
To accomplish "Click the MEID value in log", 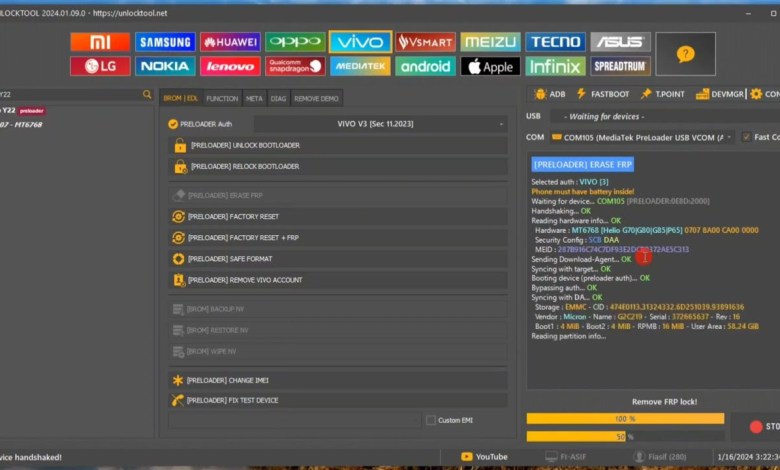I will 623,250.
